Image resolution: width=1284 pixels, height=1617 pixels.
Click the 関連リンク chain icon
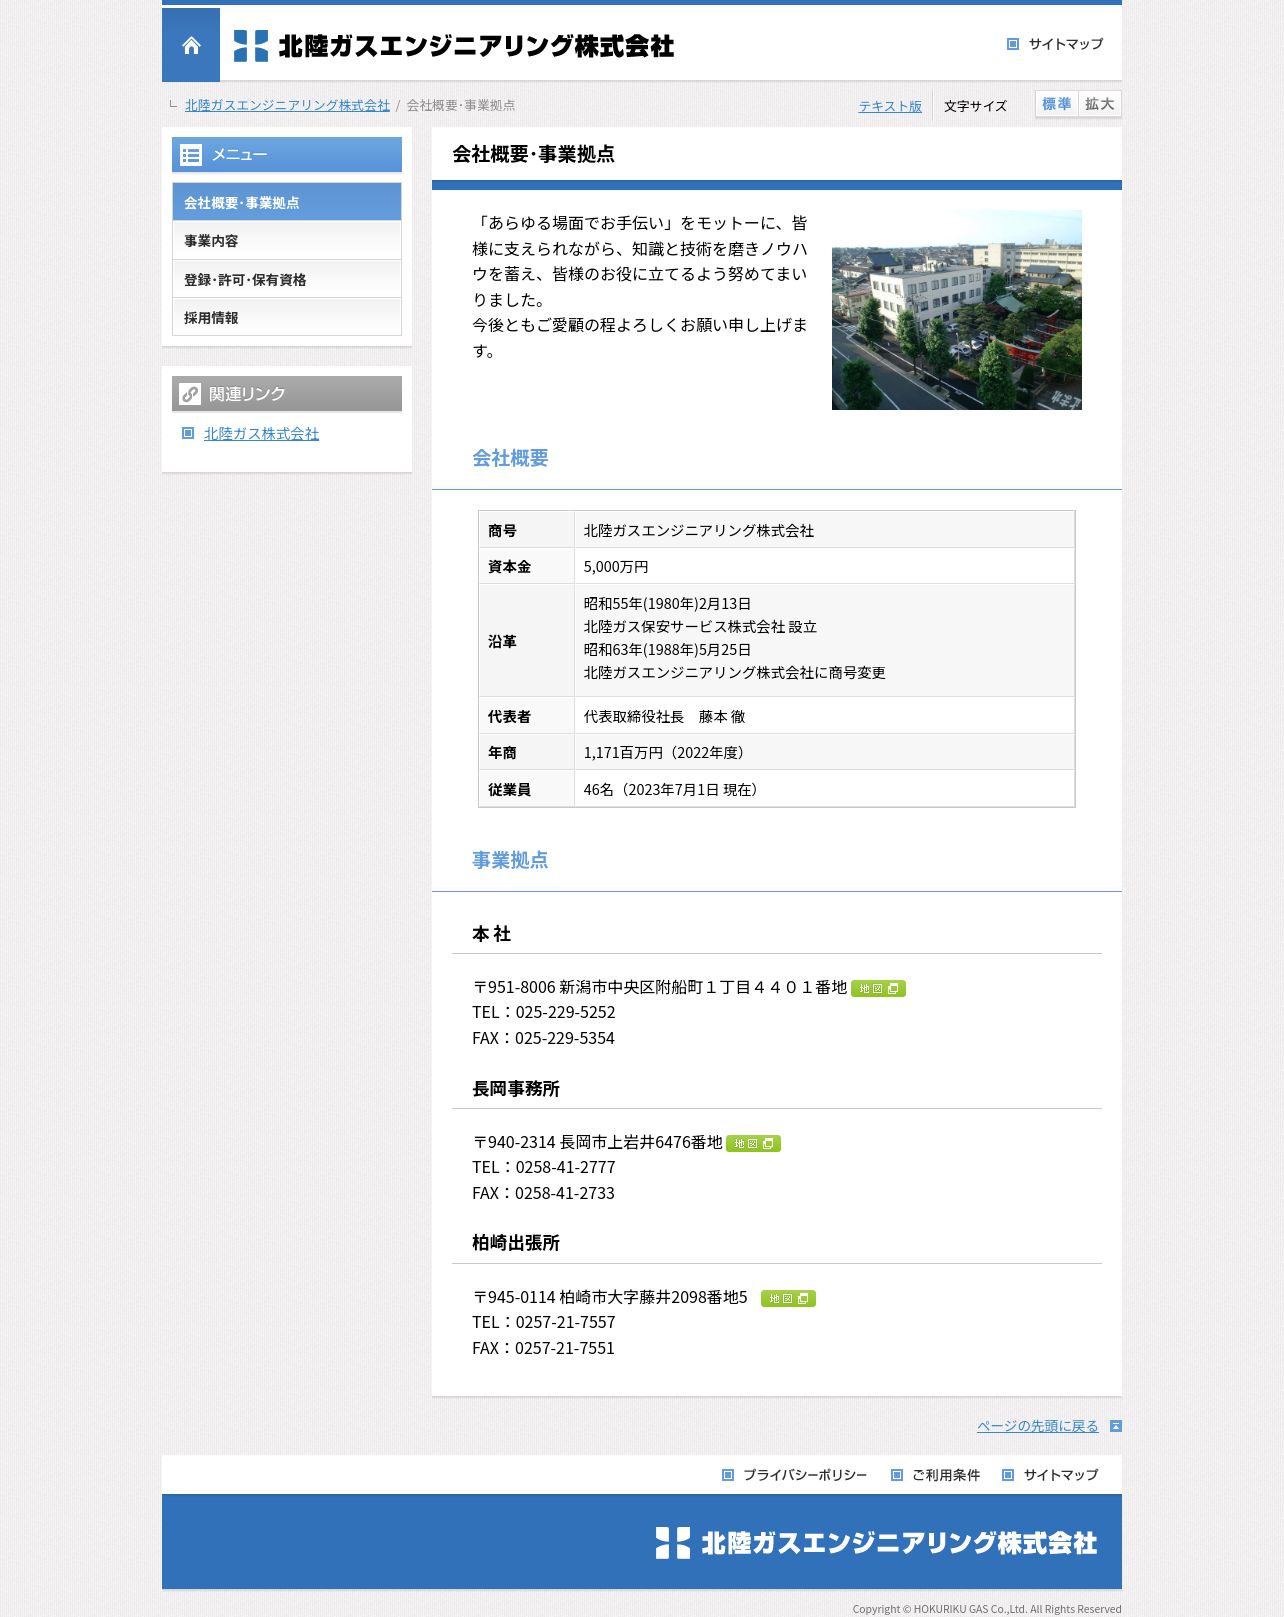click(x=190, y=394)
